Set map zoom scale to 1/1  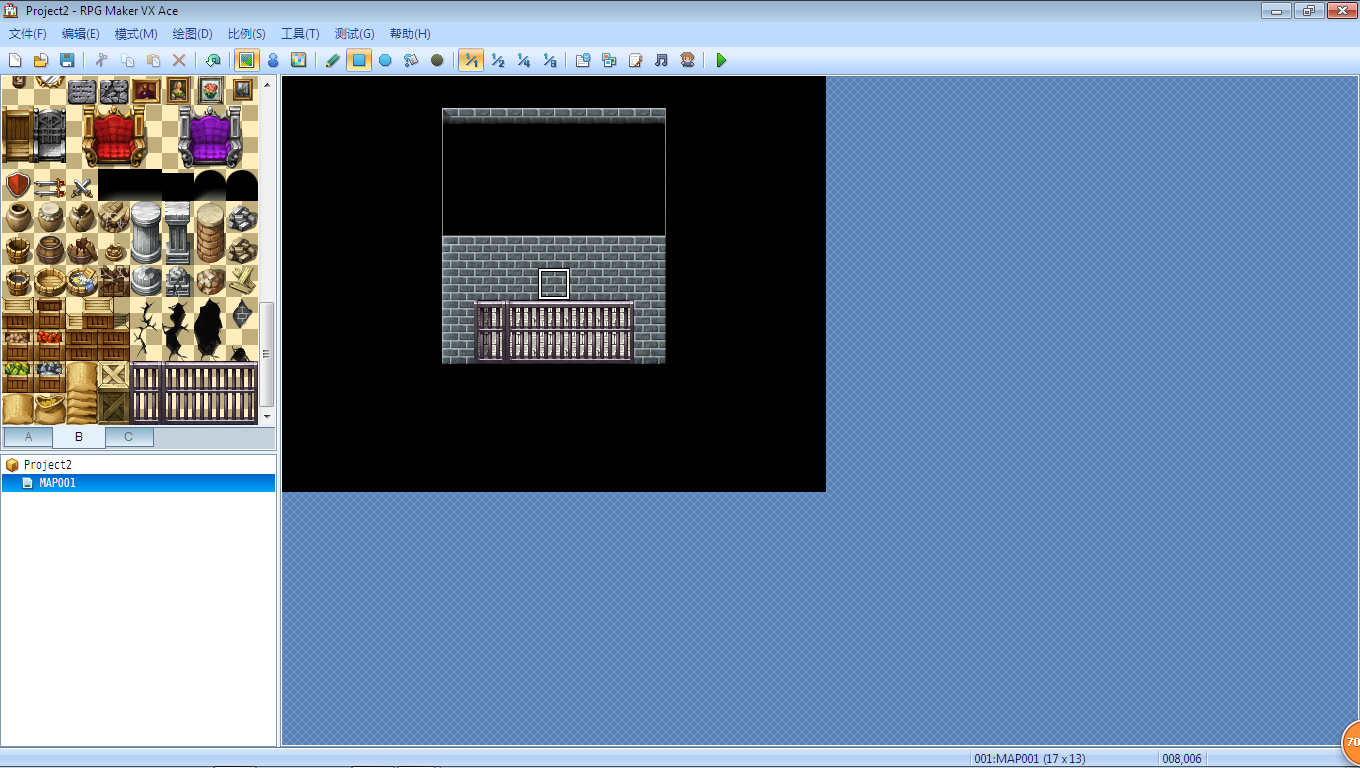click(x=471, y=60)
